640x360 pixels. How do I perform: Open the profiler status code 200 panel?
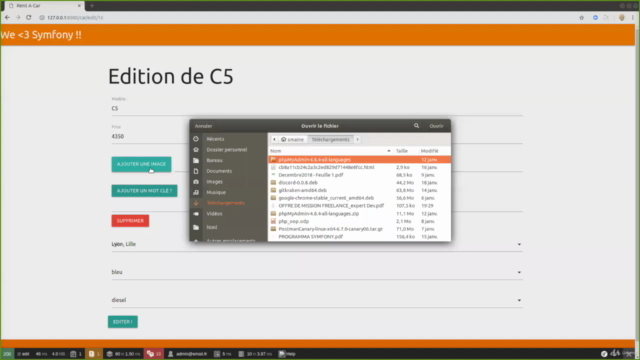coord(7,354)
